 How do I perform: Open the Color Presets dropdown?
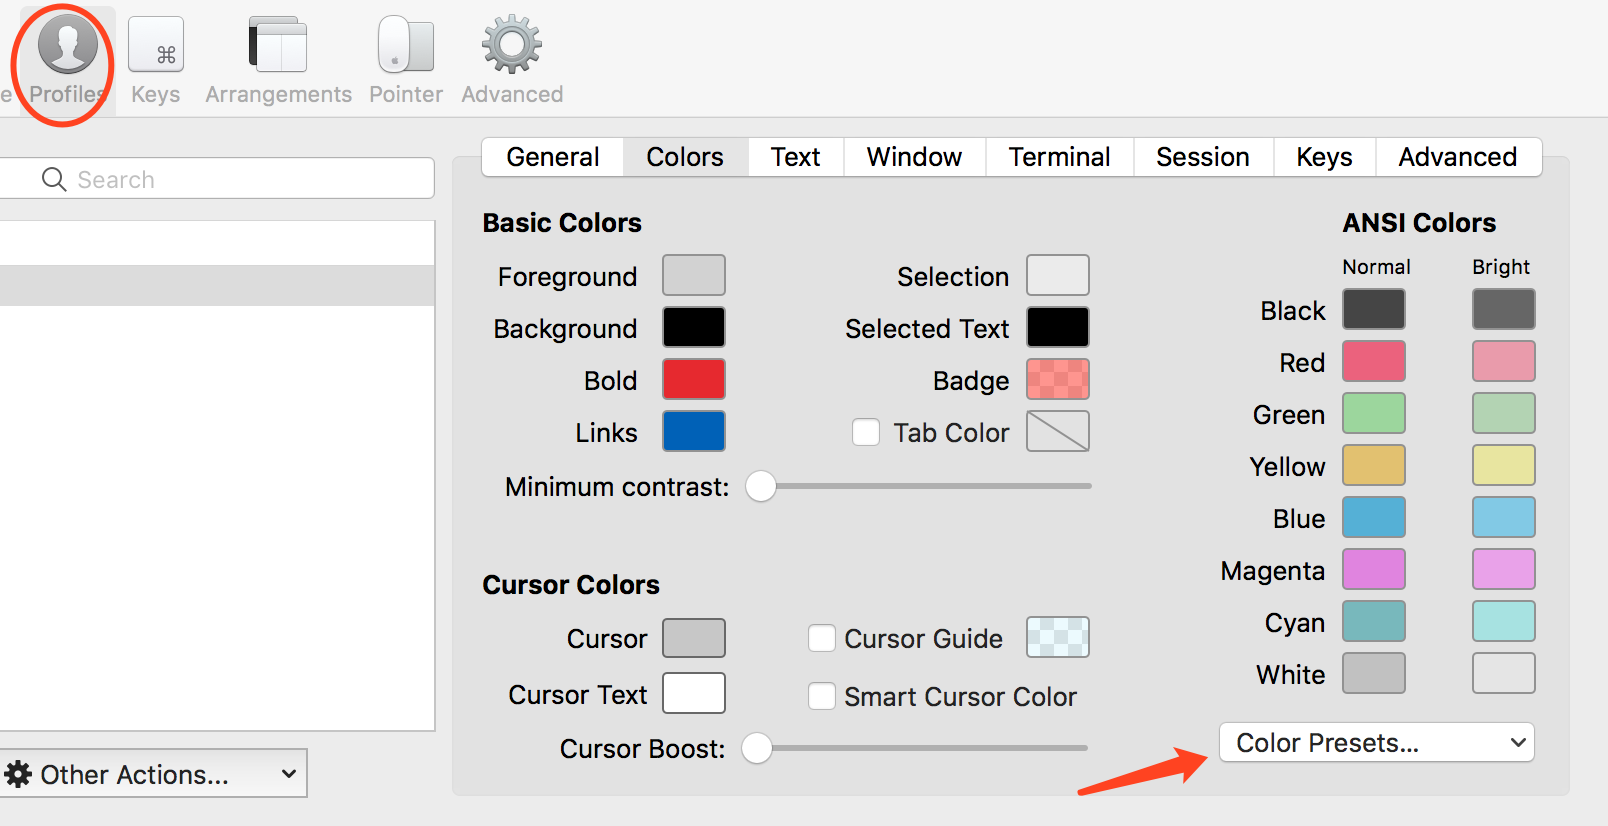pos(1376,743)
